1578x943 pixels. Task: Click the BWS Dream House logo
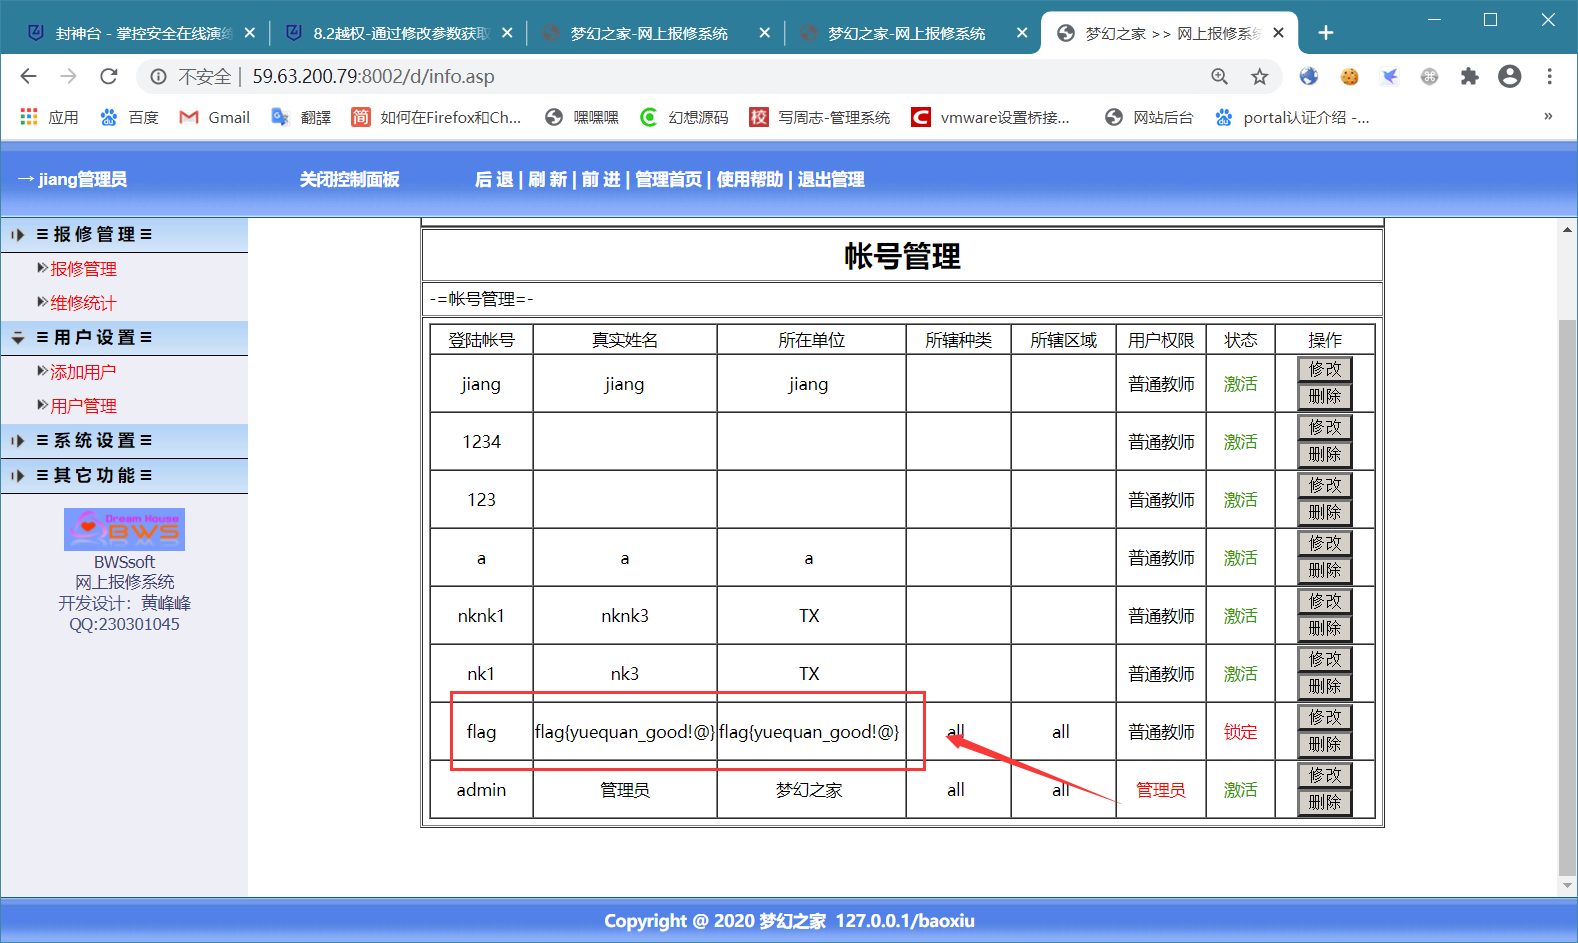[x=124, y=529]
